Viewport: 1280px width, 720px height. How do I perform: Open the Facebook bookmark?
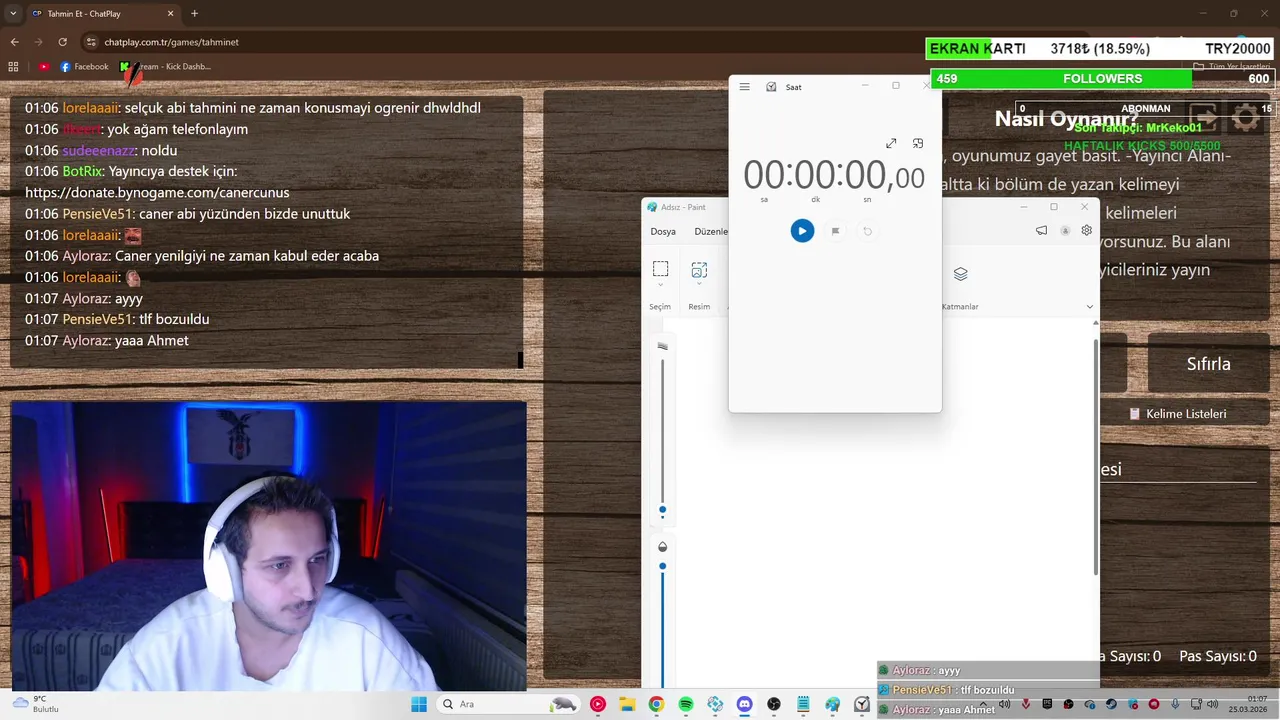[x=84, y=67]
